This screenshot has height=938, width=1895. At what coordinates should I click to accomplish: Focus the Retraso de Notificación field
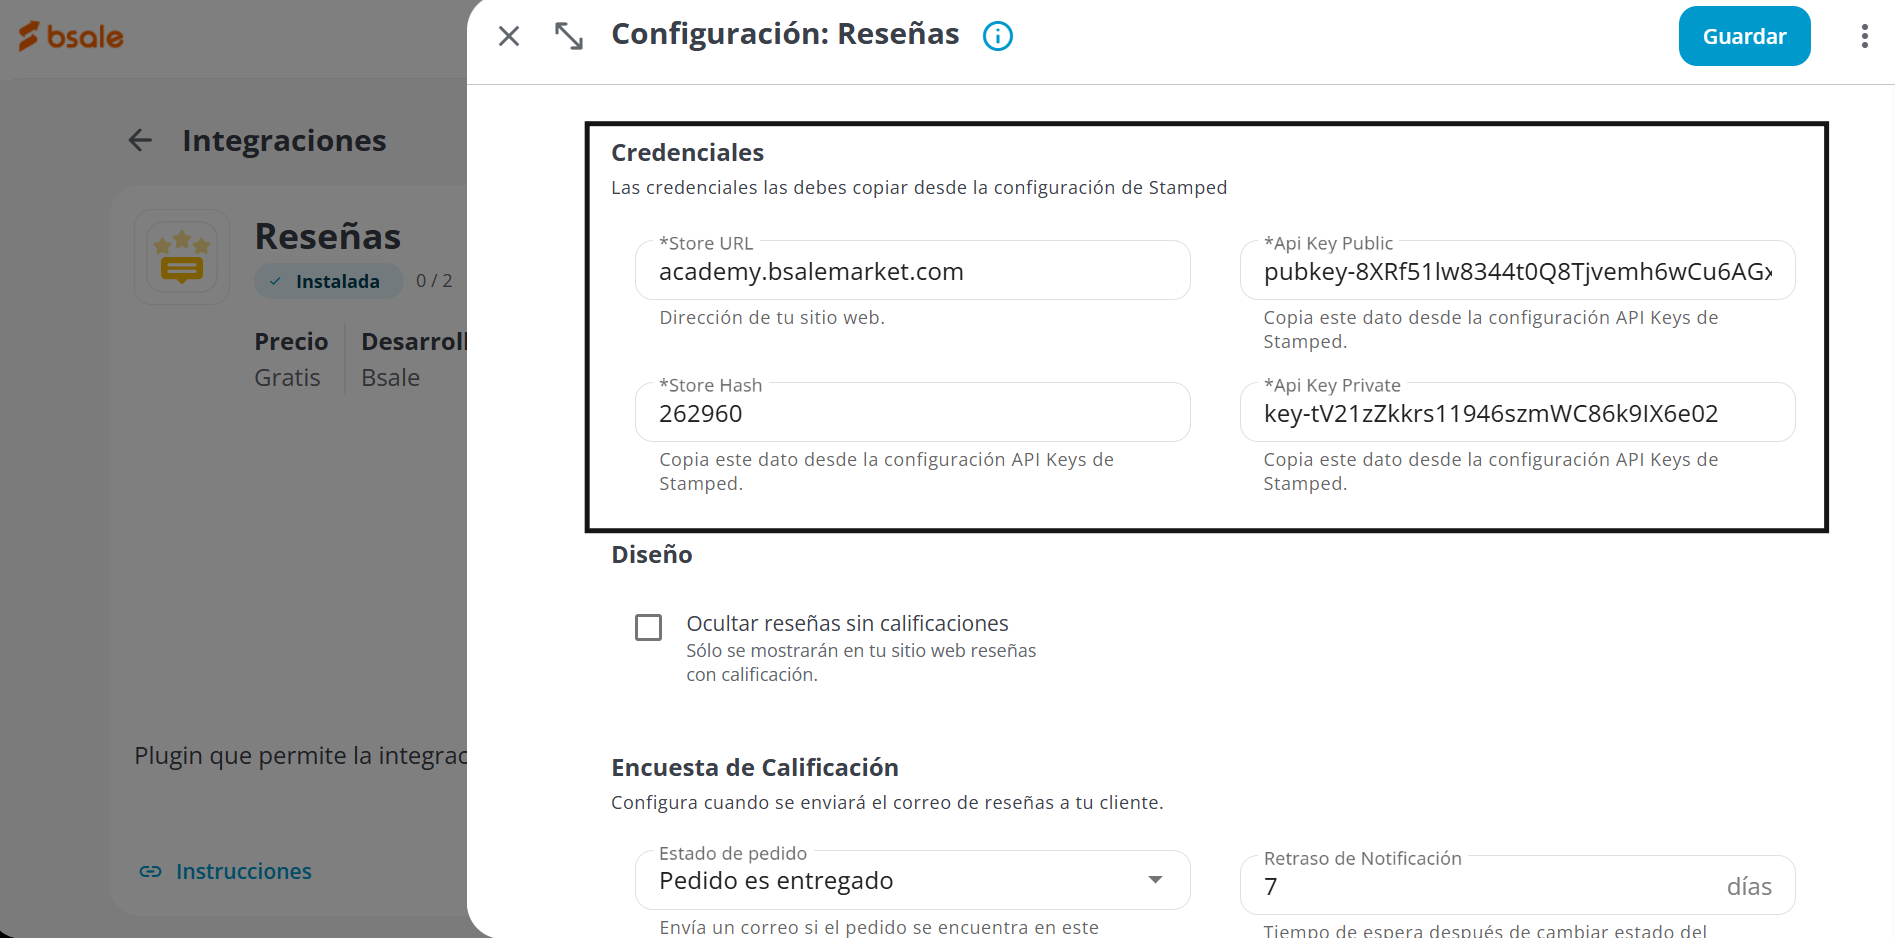1517,886
